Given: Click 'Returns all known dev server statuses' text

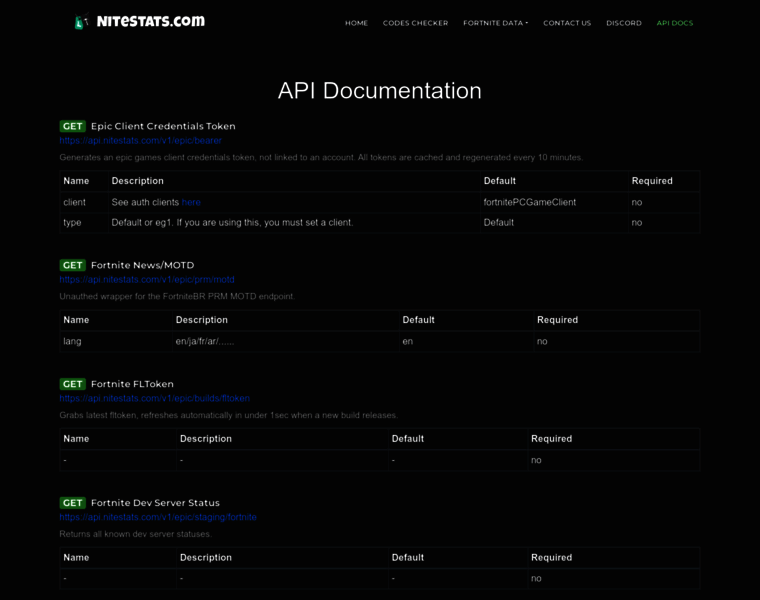Looking at the screenshot, I should click(136, 534).
